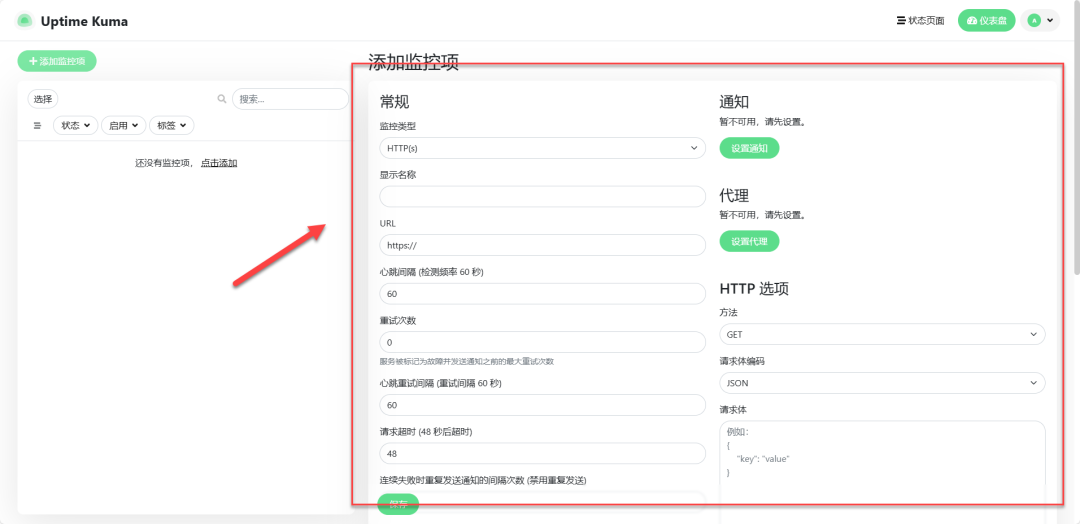Click the 显示名称 text field
Image resolution: width=1080 pixels, height=524 pixels.
(543, 197)
